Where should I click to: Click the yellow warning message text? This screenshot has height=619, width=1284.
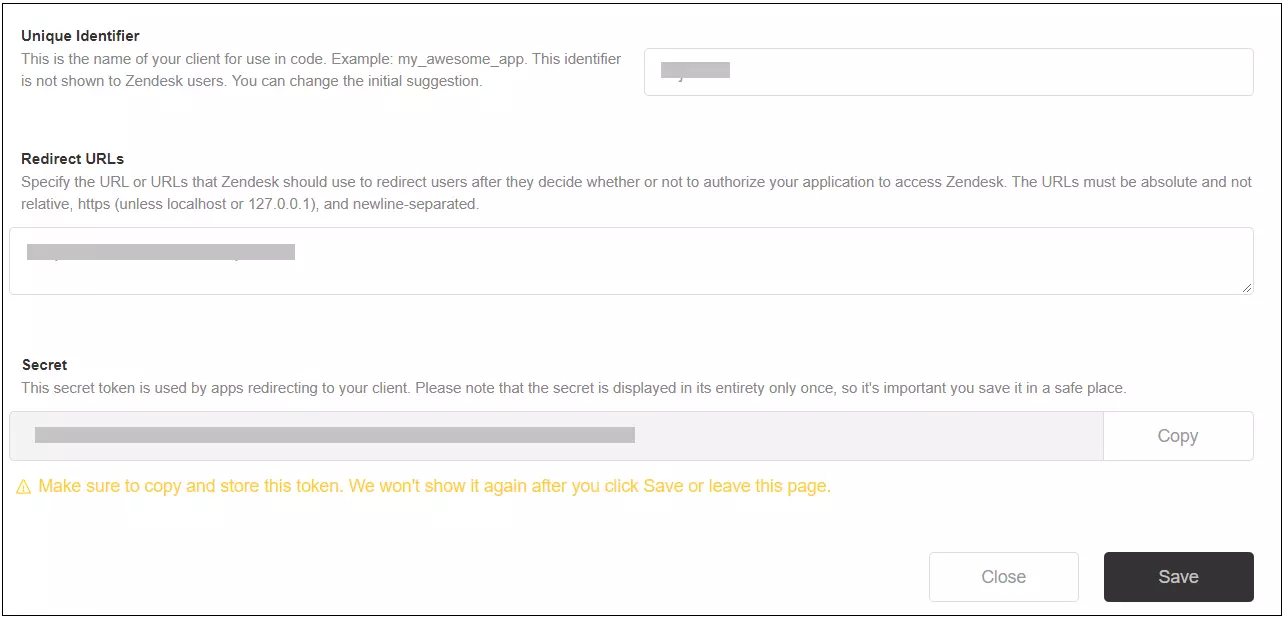point(435,485)
